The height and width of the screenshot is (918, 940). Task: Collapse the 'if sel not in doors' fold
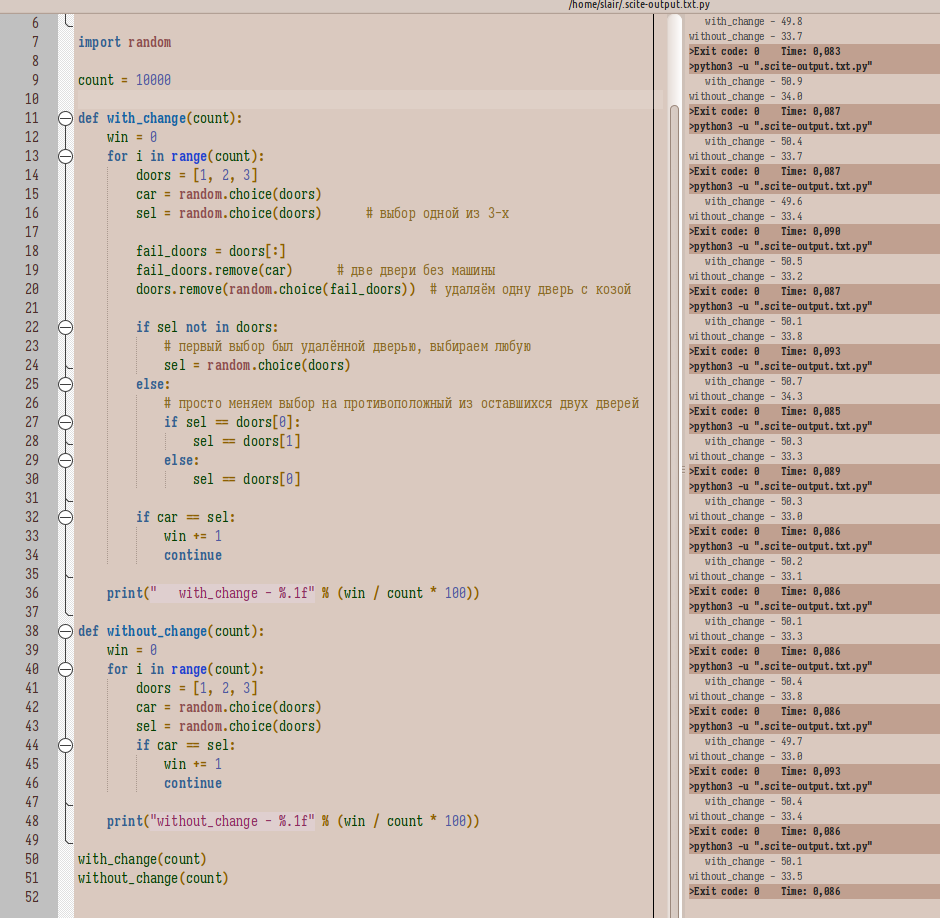click(x=65, y=327)
